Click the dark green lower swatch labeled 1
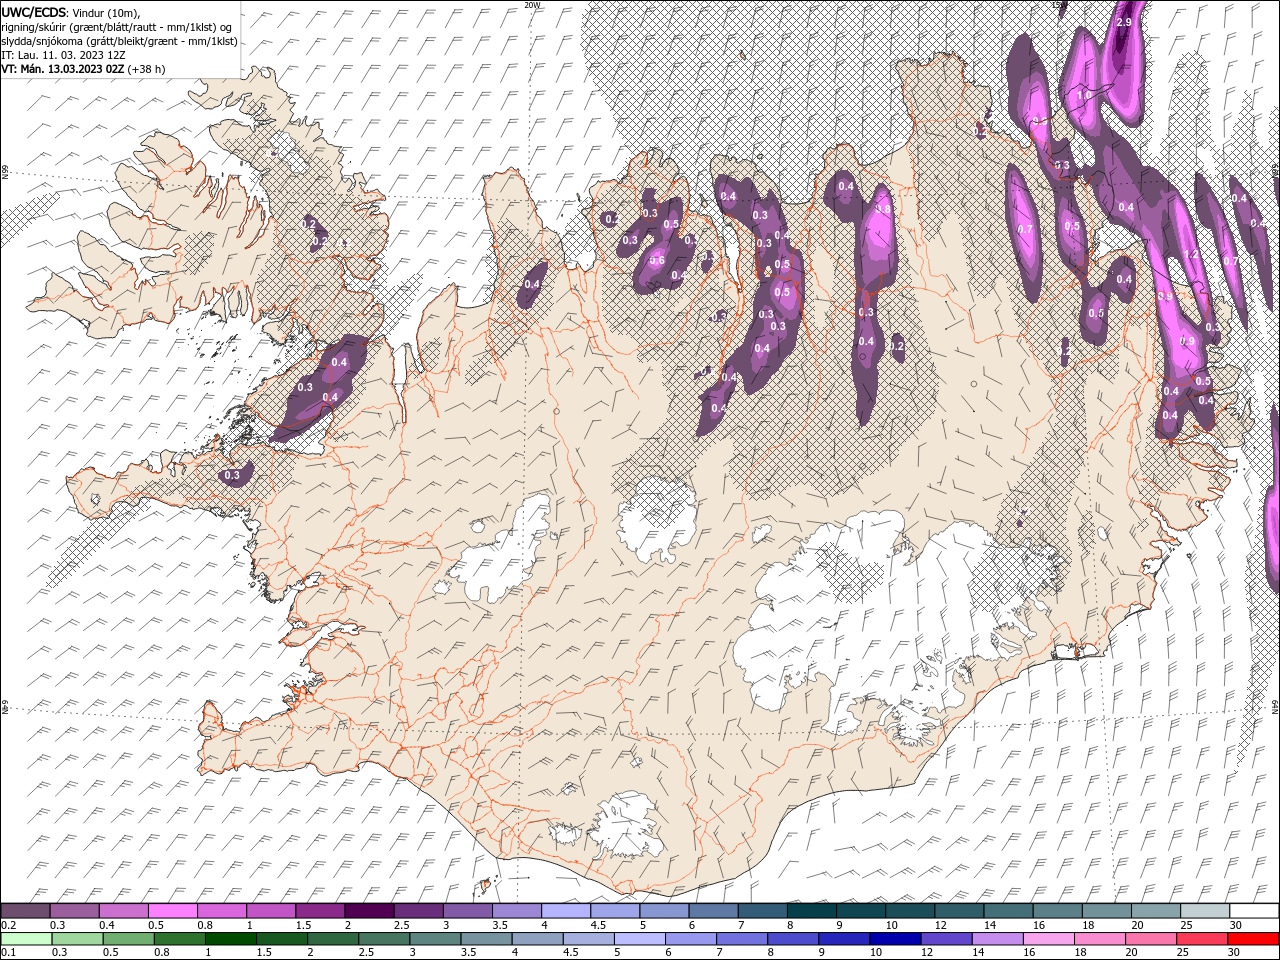 point(230,938)
